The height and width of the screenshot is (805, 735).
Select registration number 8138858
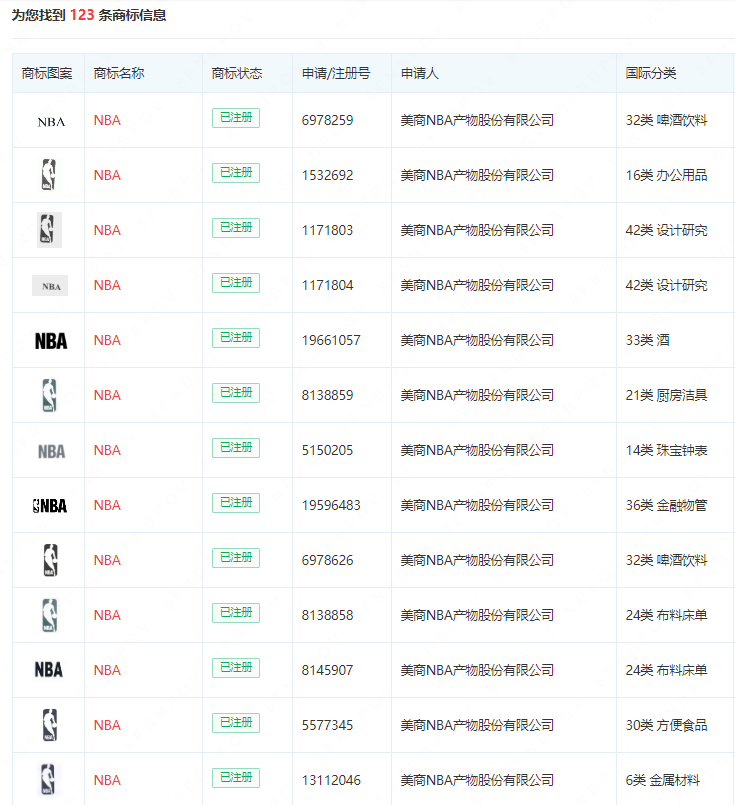[x=327, y=615]
